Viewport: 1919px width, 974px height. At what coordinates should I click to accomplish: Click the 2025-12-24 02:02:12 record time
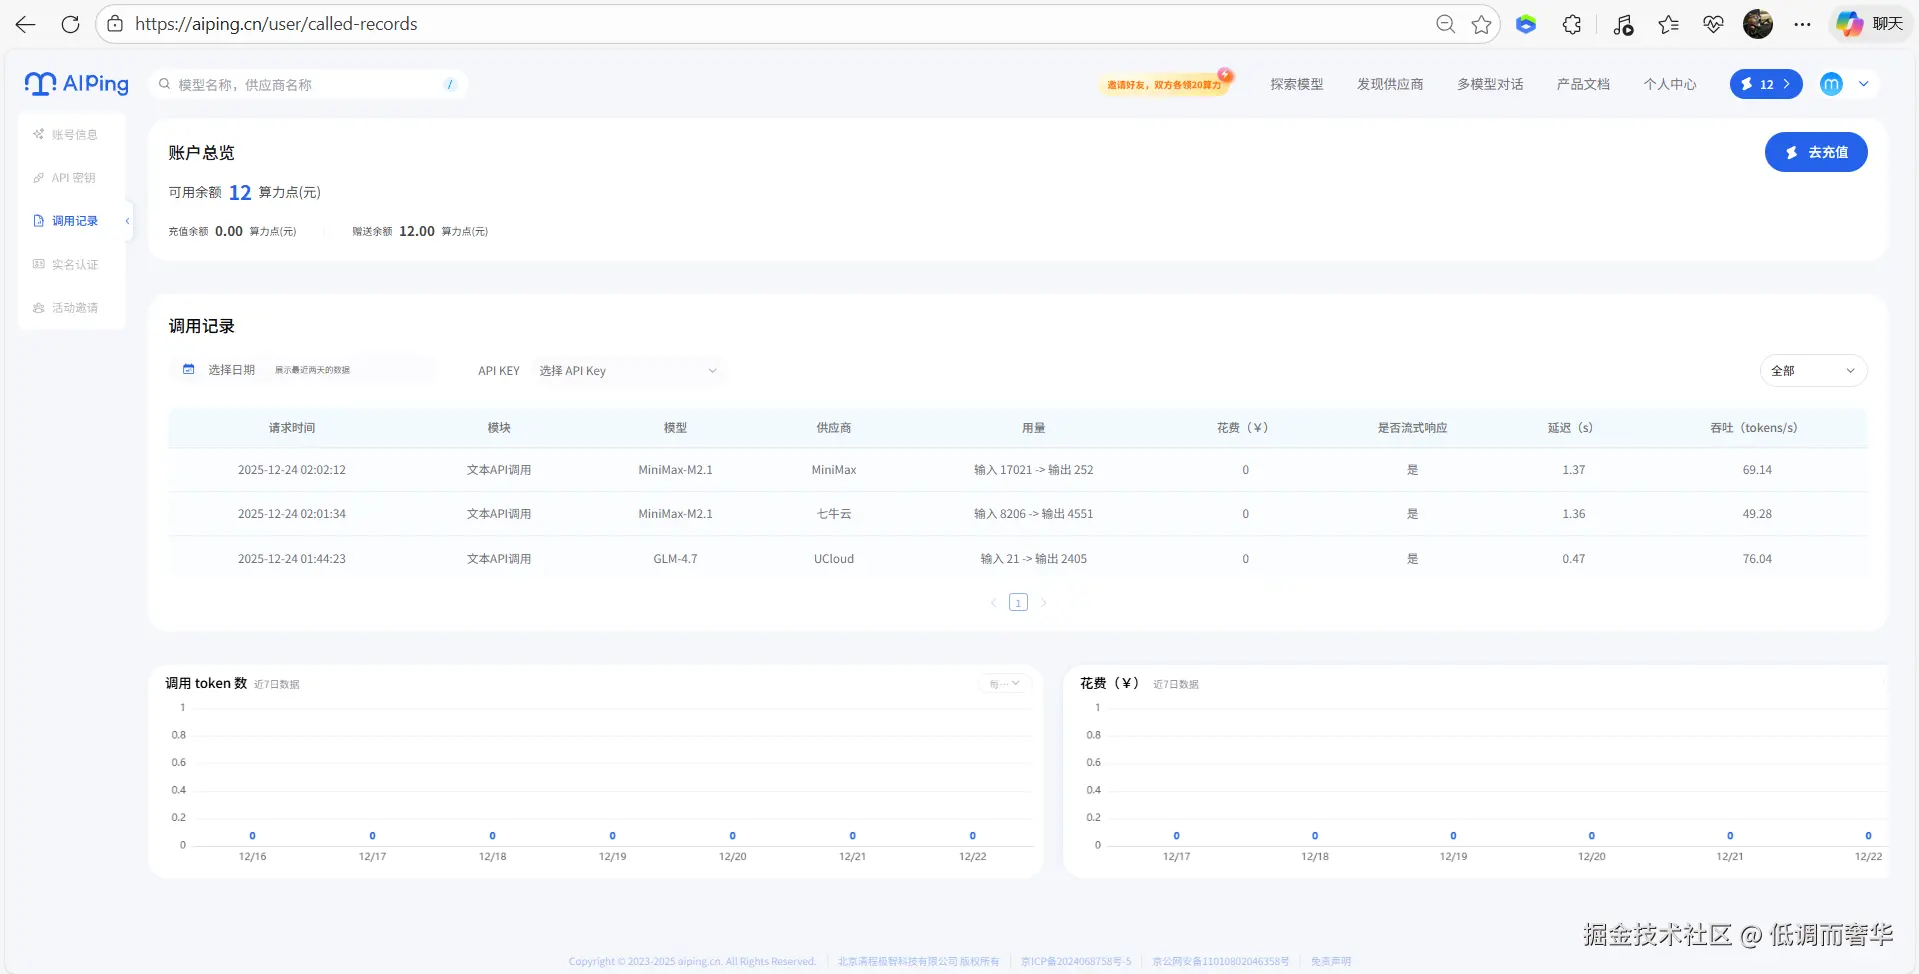coord(292,470)
